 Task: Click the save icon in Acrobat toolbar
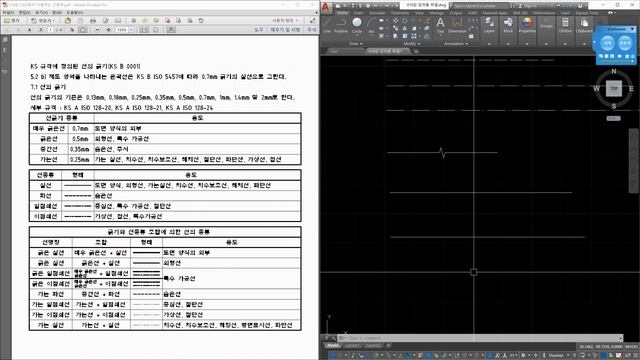(80, 20)
